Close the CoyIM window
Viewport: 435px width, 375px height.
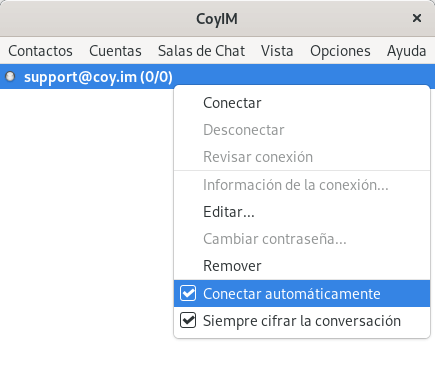point(417,18)
